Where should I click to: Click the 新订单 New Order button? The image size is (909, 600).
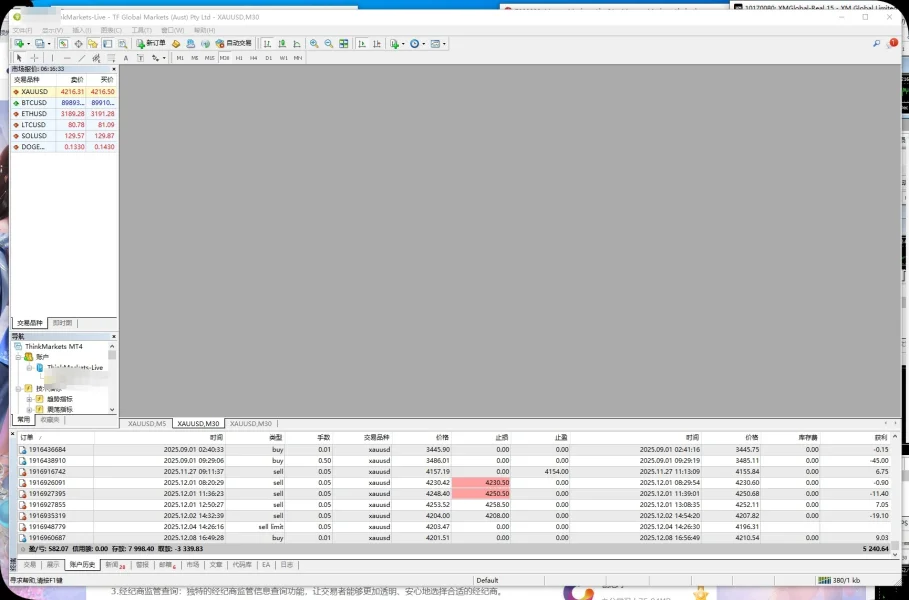click(x=151, y=43)
